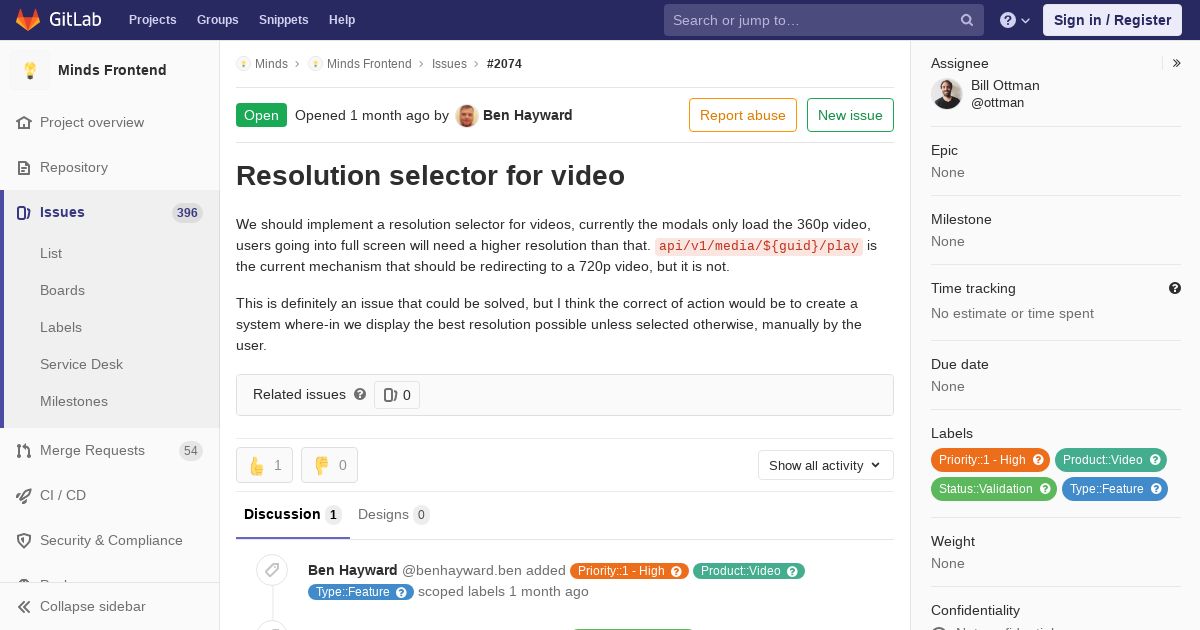Click @benhayward.ben in the discussion entry
This screenshot has width=1200, height=630.
point(462,570)
